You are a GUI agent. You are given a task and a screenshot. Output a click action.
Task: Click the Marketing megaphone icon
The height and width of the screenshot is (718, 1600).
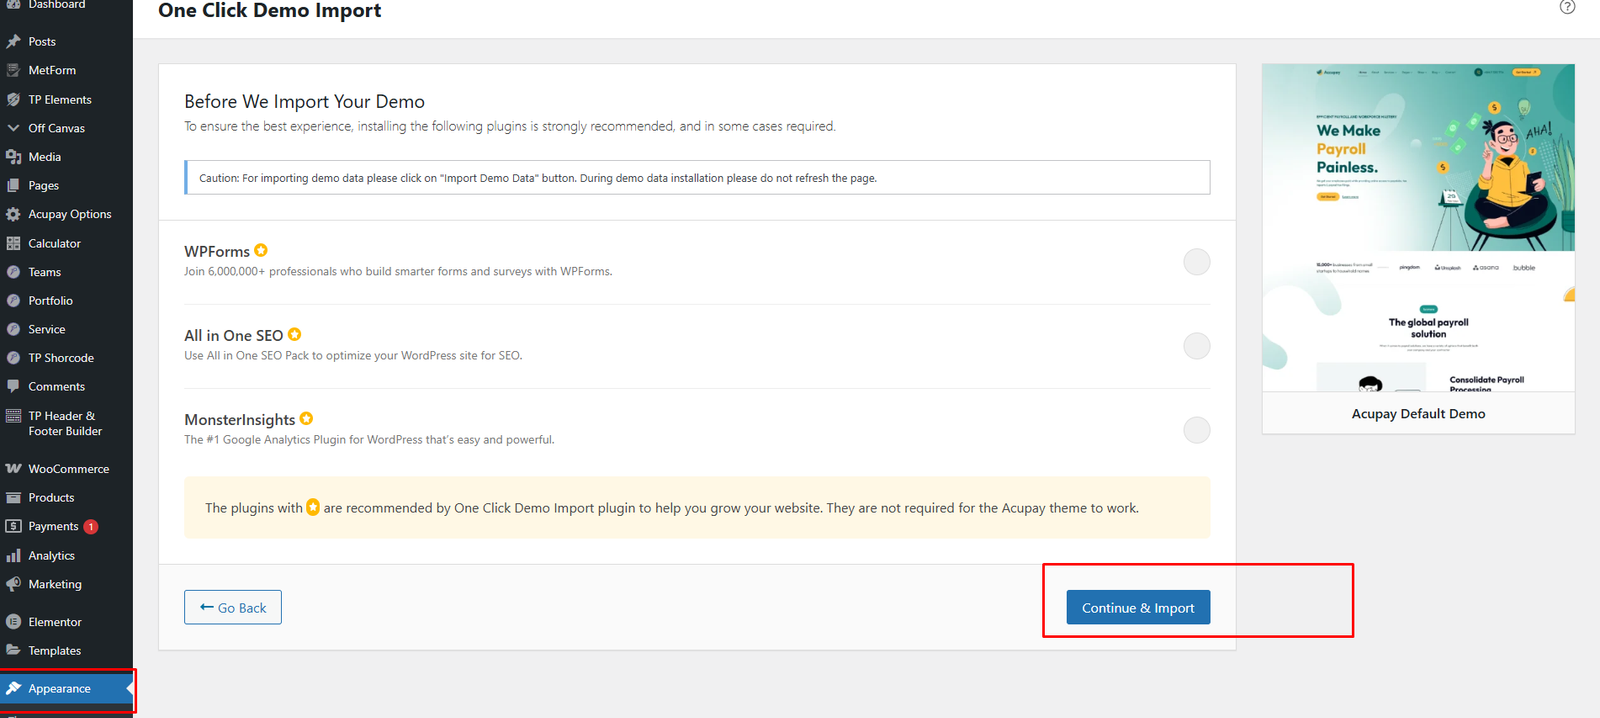(x=13, y=584)
